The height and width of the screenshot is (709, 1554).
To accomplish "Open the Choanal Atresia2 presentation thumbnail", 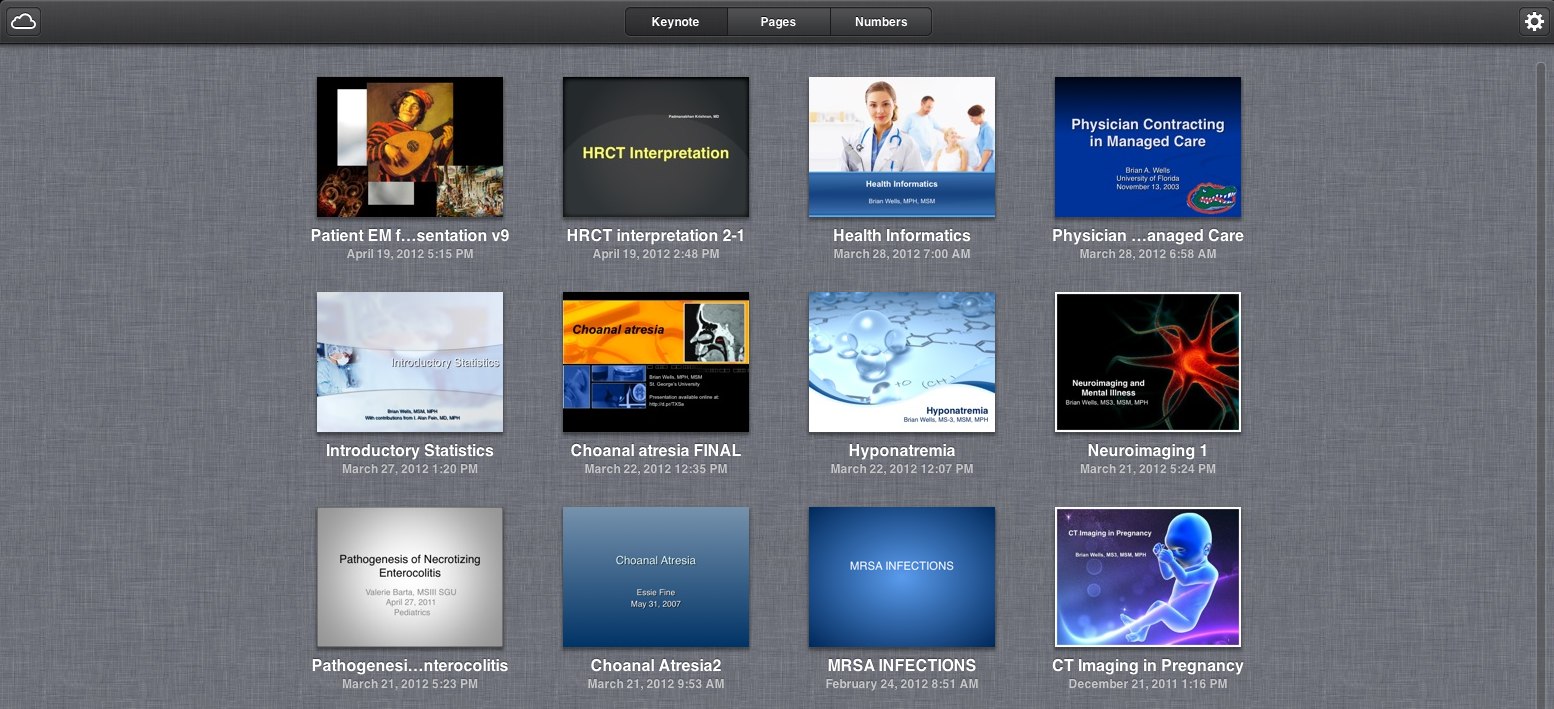I will click(656, 577).
